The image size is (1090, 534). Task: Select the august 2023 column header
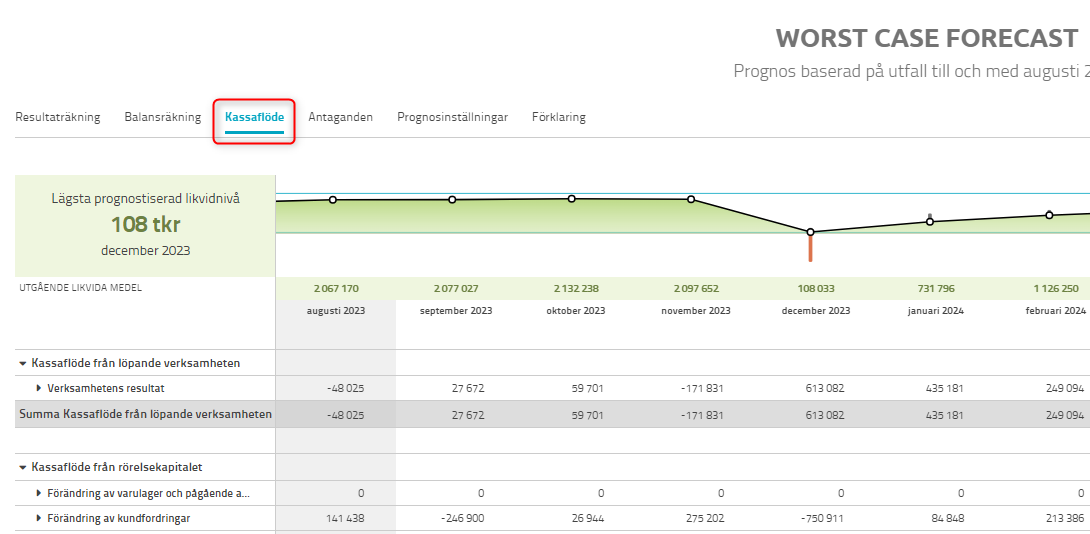click(336, 311)
